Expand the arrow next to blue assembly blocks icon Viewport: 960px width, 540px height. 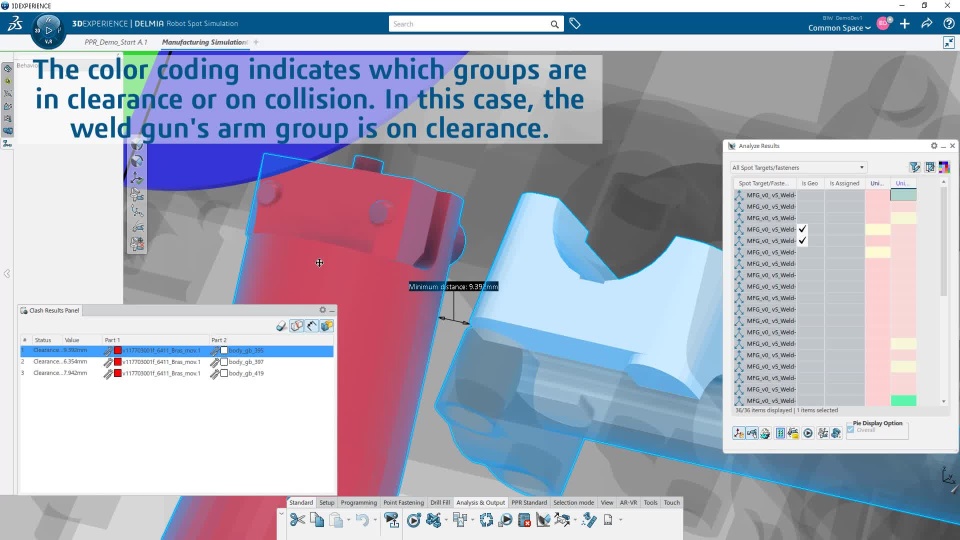click(x=446, y=520)
